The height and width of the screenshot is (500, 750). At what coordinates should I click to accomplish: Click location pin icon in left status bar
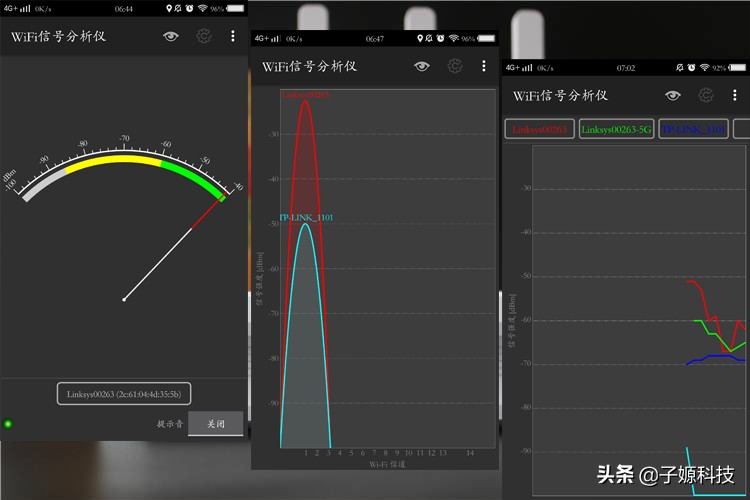tap(169, 8)
